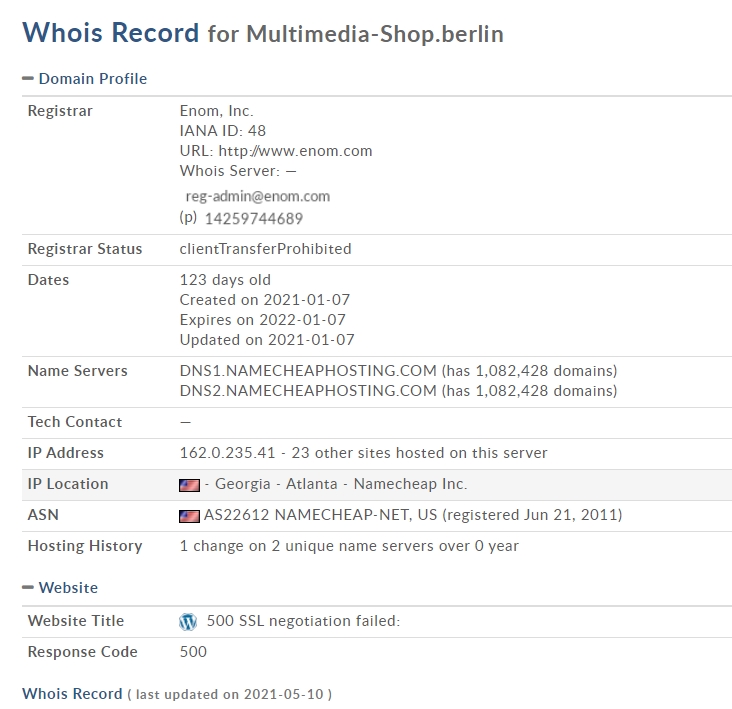This screenshot has width=732, height=709.
Task: Select clientTransferProhibited status value
Action: point(265,249)
